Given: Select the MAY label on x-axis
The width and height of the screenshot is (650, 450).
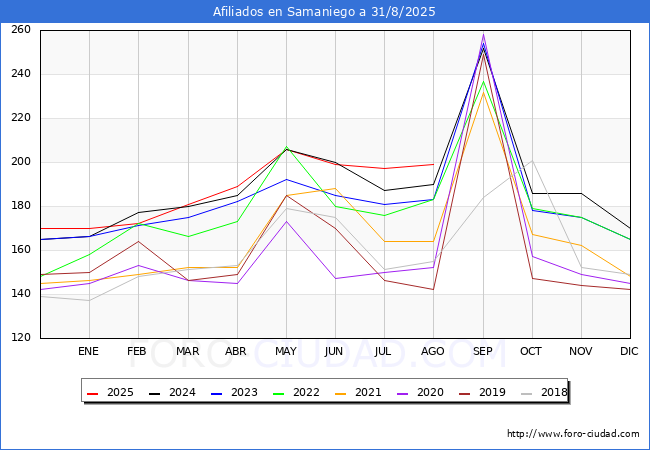Looking at the screenshot, I should click(x=286, y=352).
